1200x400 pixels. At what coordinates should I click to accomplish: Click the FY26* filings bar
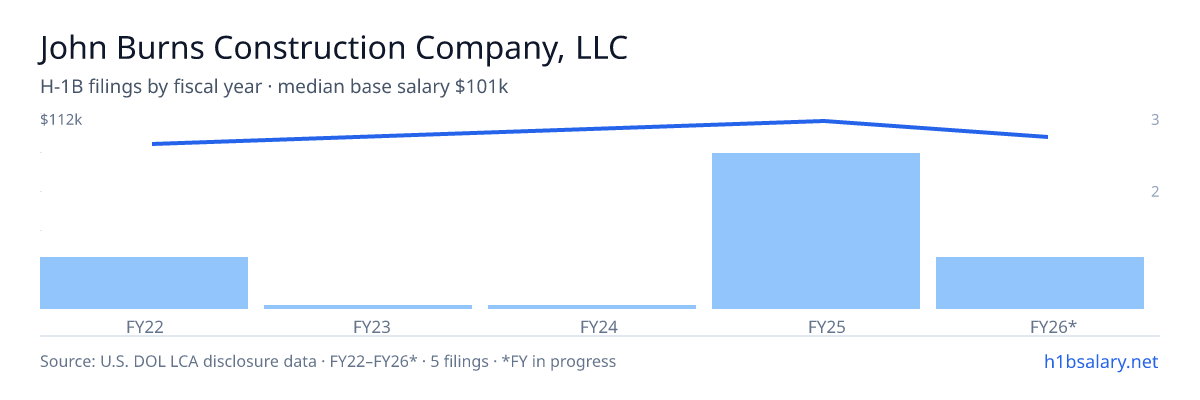click(1040, 283)
